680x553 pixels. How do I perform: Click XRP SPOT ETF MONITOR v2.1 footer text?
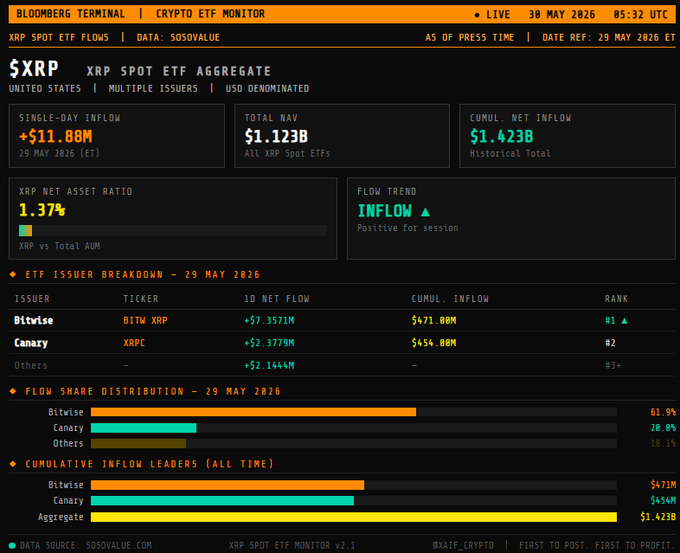(292, 546)
